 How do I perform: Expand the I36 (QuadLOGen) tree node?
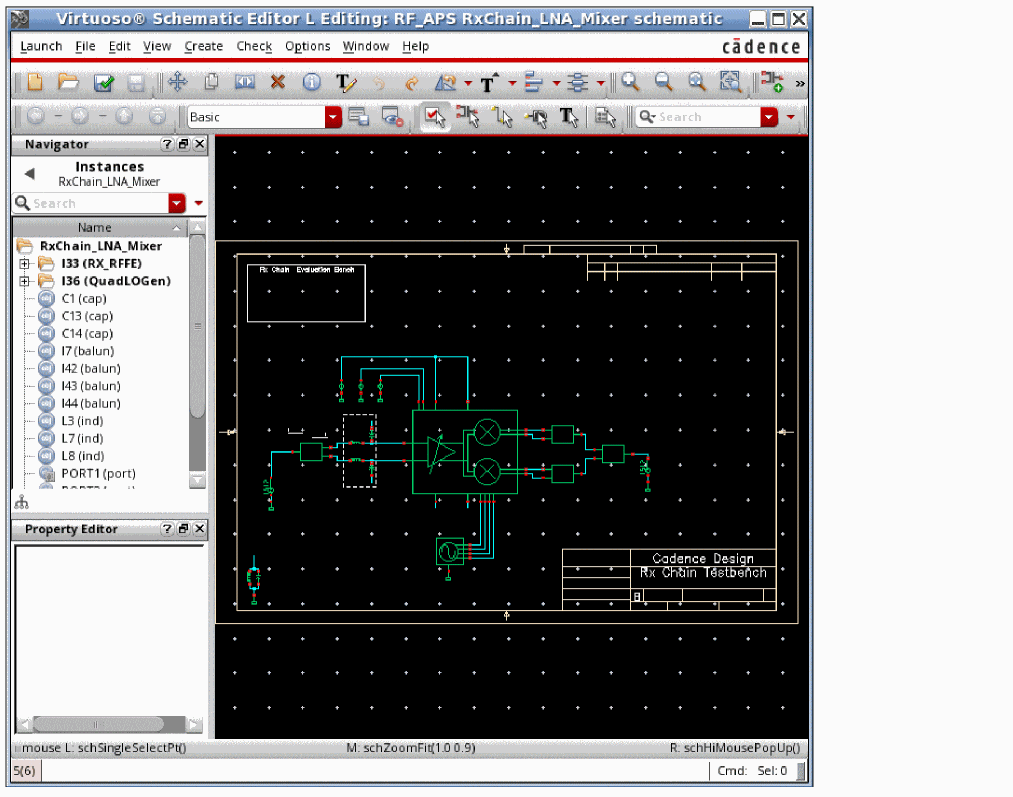[25, 281]
